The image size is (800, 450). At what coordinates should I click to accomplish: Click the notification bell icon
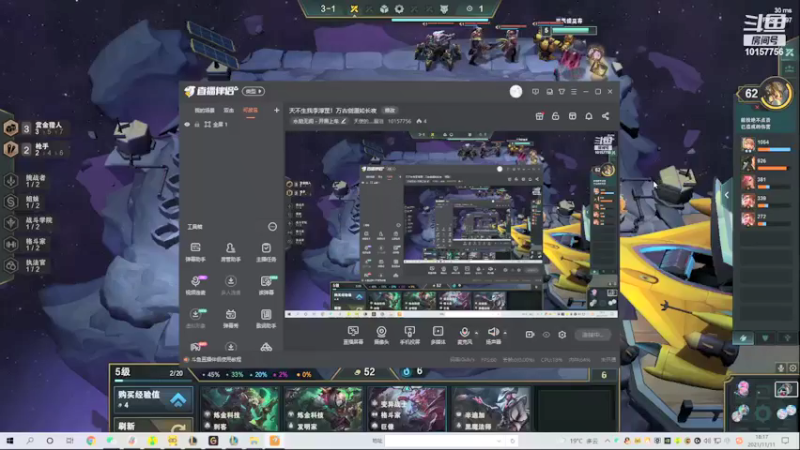coord(589,116)
